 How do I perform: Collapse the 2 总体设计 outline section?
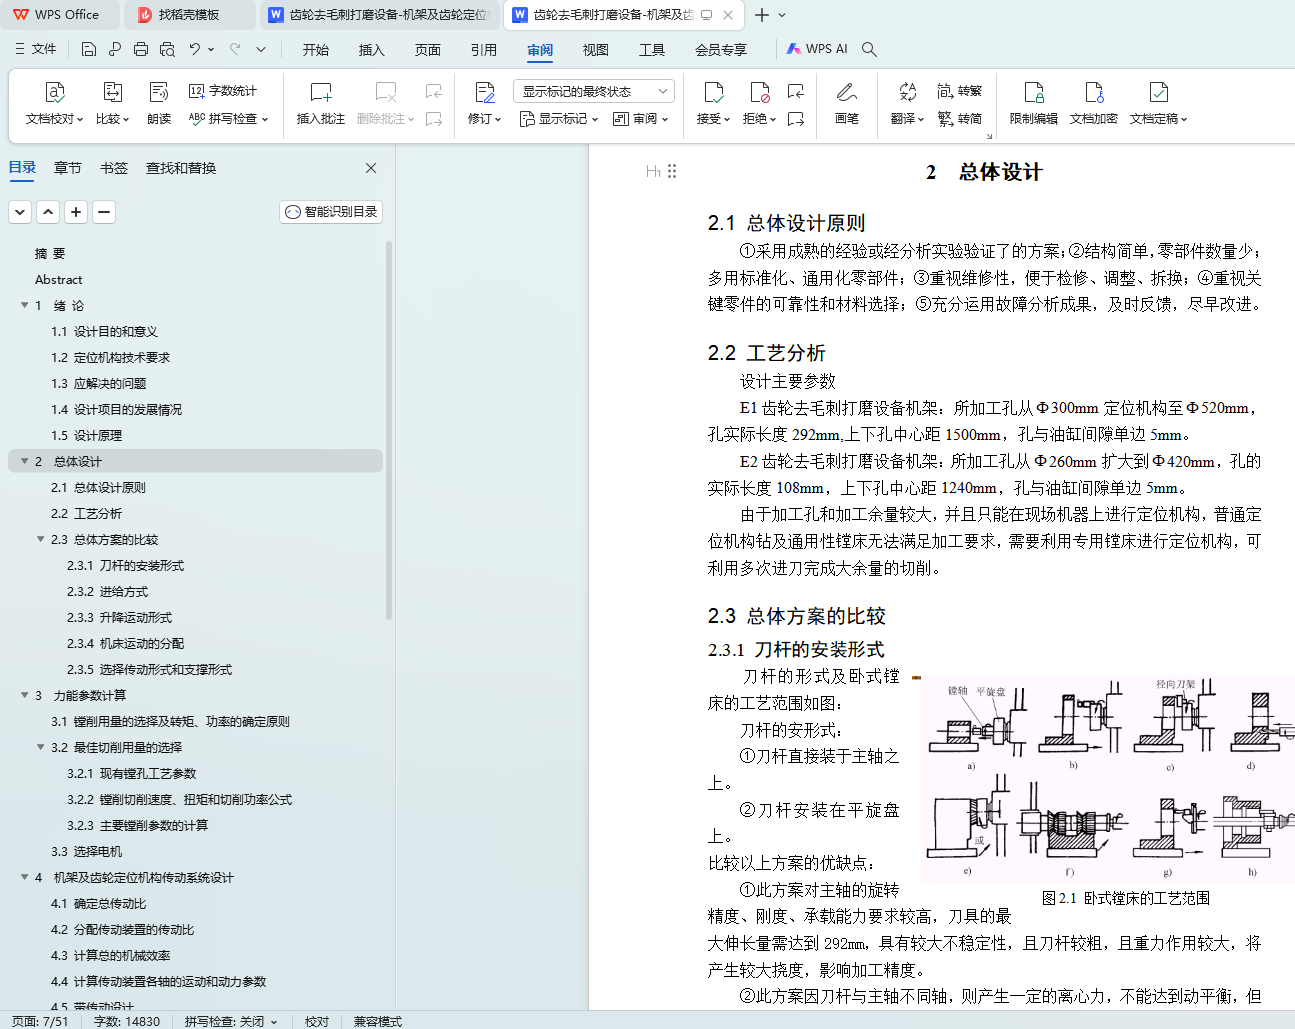point(25,462)
